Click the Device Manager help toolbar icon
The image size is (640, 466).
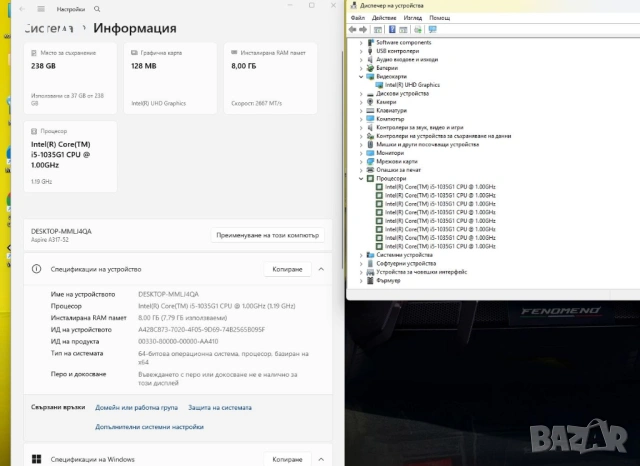pyautogui.click(x=392, y=29)
